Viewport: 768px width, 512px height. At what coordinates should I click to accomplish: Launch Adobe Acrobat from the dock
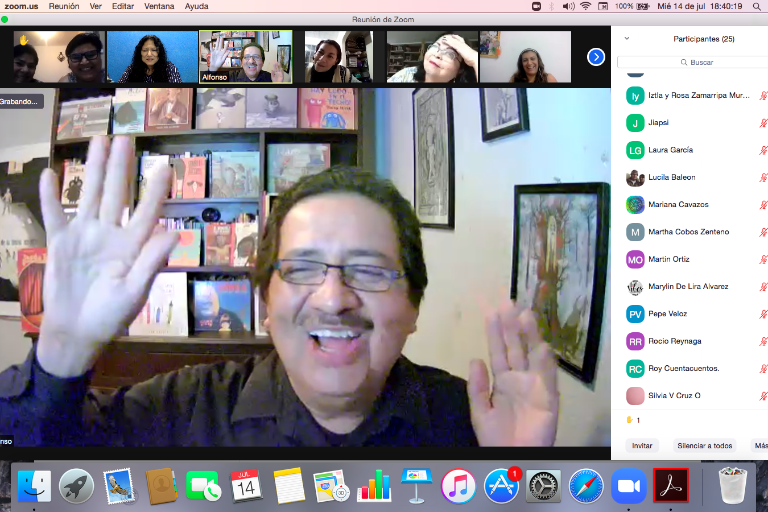[669, 486]
